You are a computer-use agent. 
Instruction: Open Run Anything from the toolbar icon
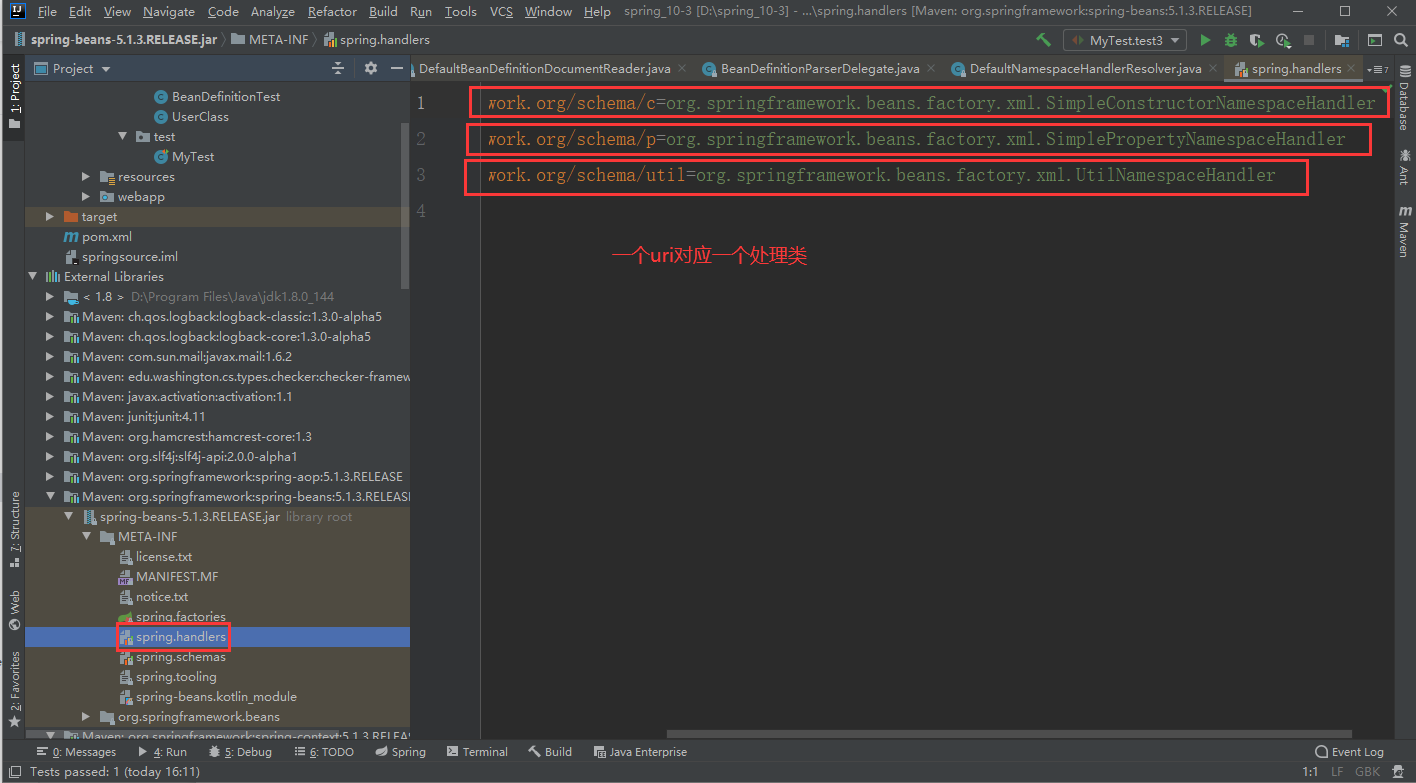1375,40
